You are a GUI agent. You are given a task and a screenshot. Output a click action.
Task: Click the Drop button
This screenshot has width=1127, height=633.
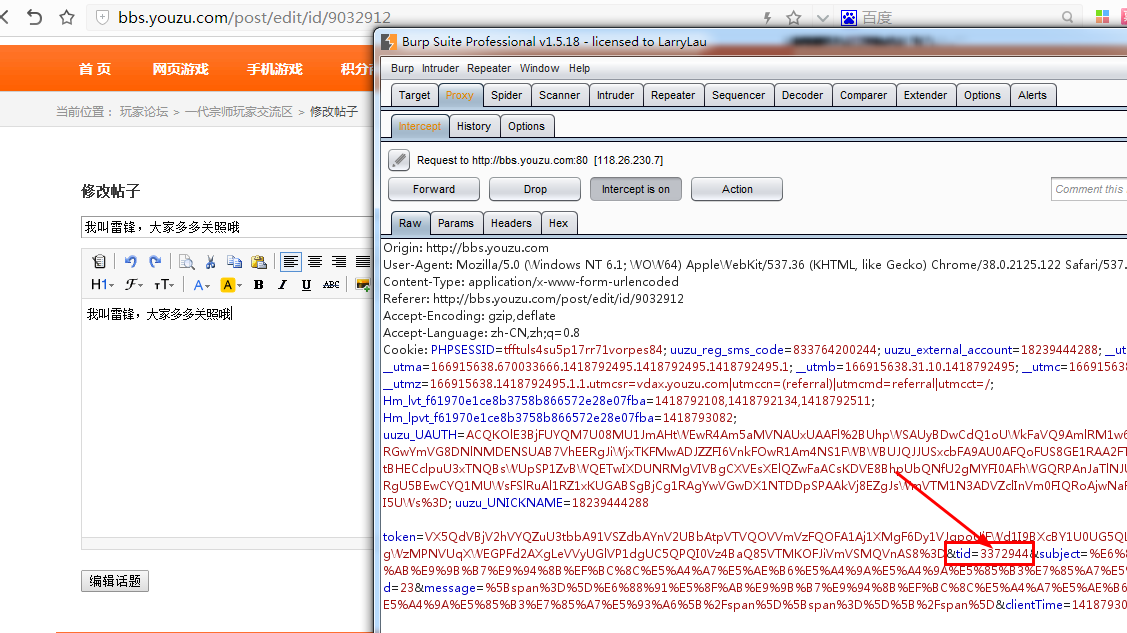[x=535, y=189]
